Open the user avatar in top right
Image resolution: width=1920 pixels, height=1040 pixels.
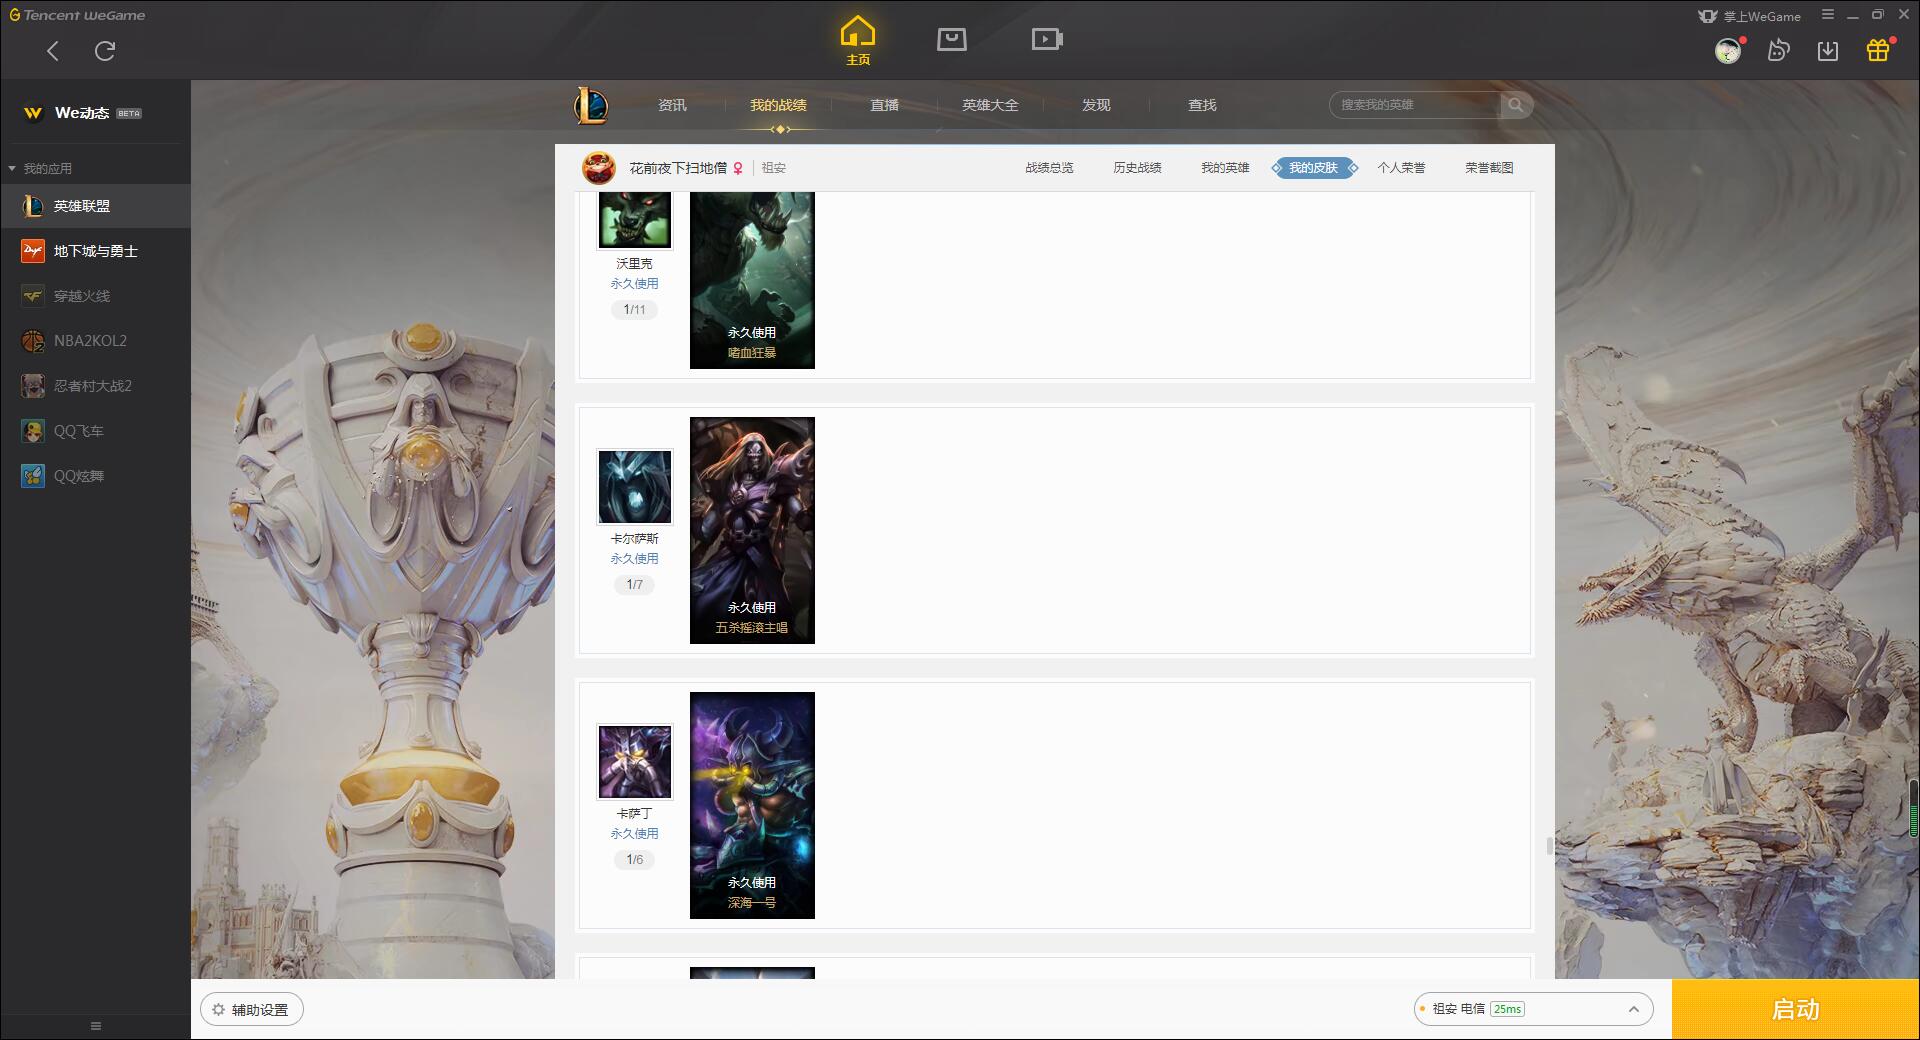tap(1728, 51)
